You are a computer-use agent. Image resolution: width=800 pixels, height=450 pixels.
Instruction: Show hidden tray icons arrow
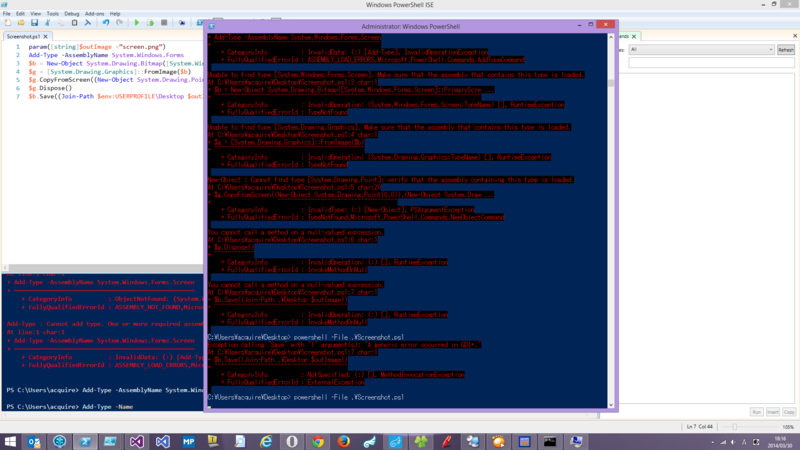[x=713, y=442]
